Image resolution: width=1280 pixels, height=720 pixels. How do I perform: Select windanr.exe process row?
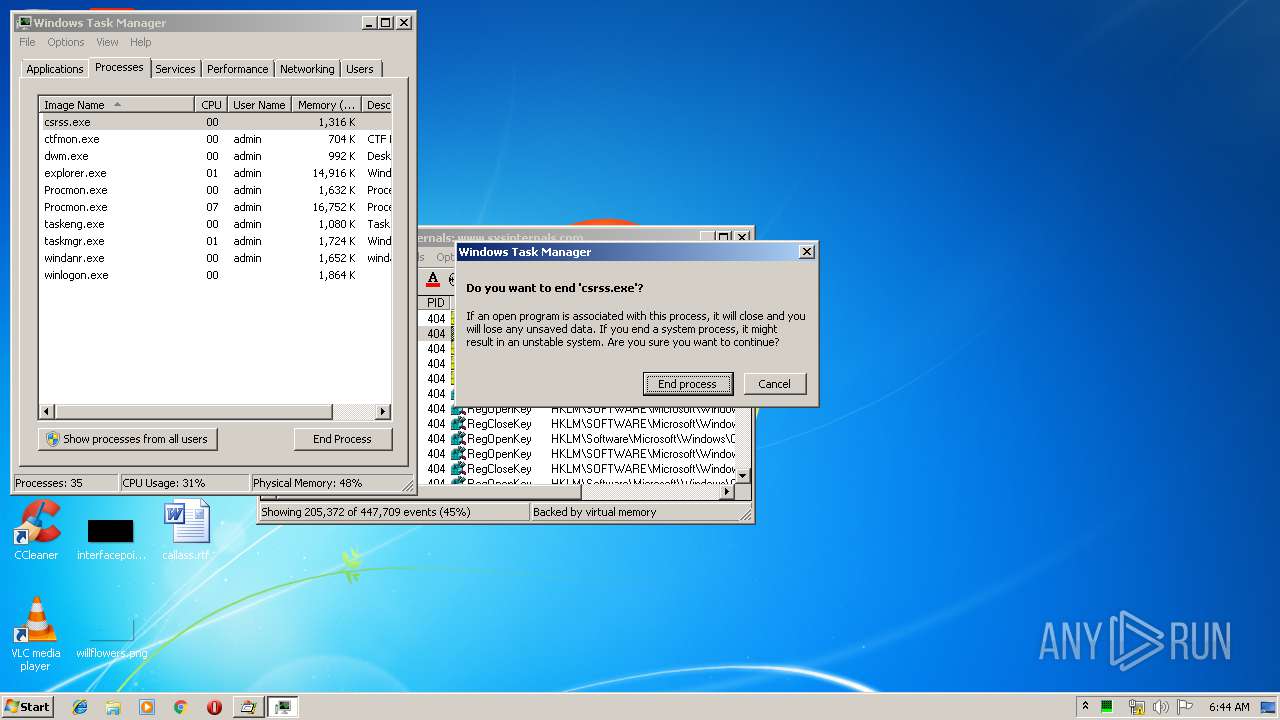coord(216,258)
